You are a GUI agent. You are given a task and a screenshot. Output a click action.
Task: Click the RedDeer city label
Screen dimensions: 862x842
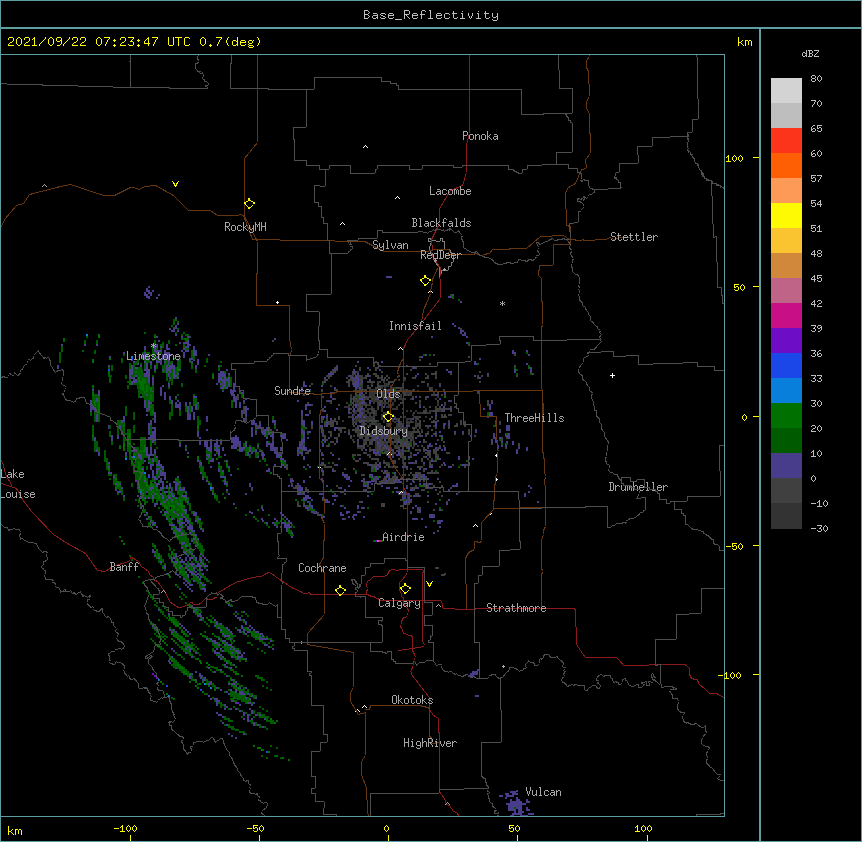click(x=440, y=255)
